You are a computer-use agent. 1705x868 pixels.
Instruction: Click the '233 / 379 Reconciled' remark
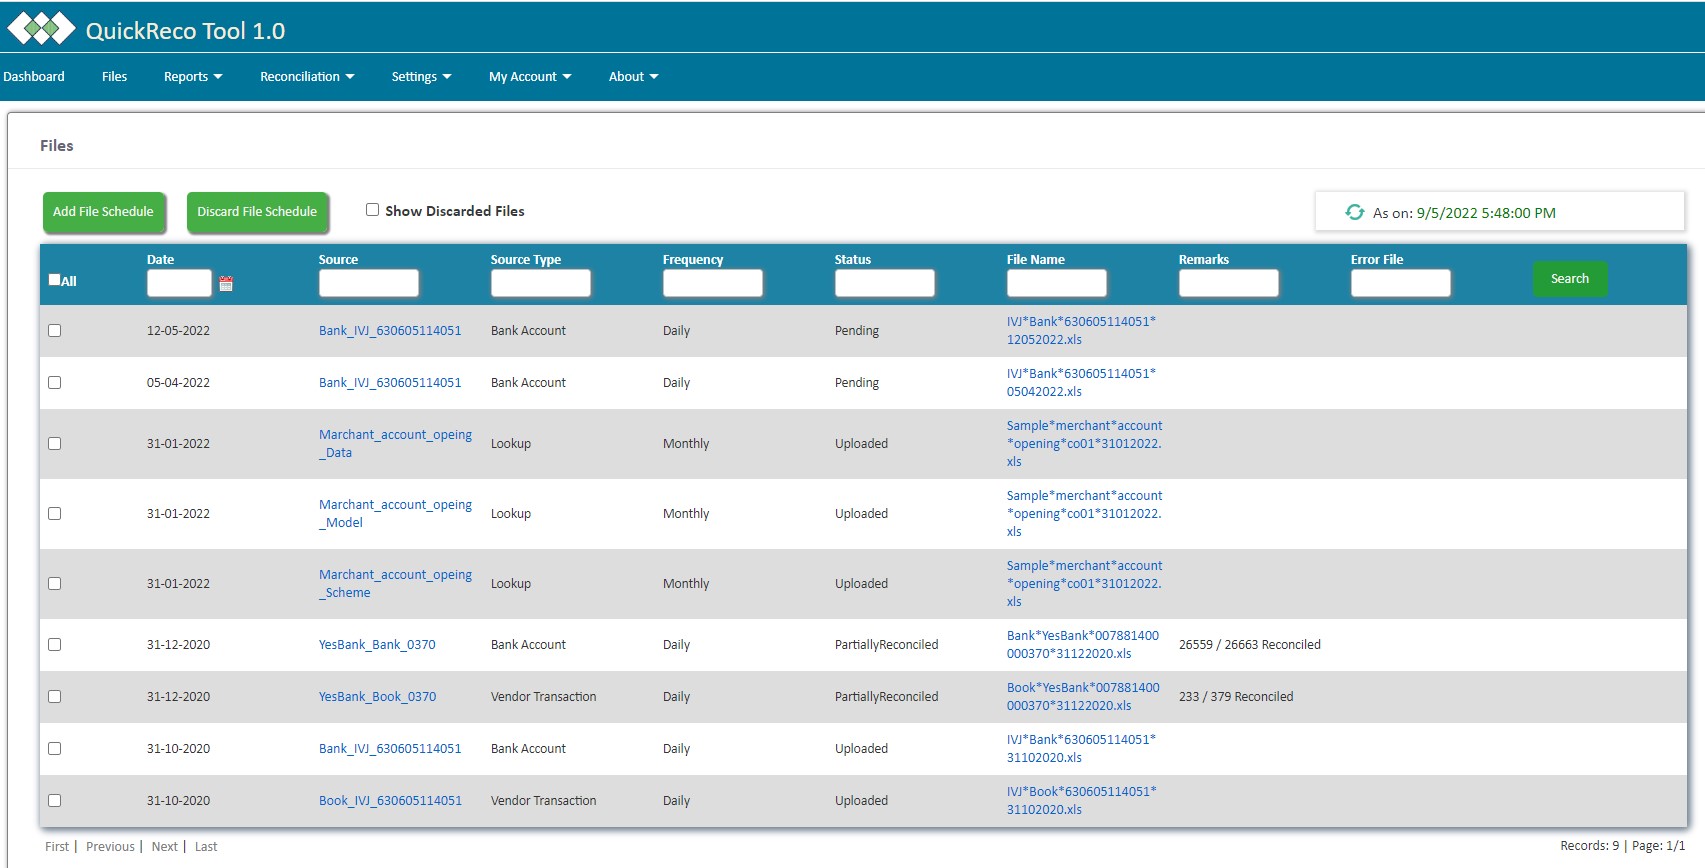tap(1236, 697)
